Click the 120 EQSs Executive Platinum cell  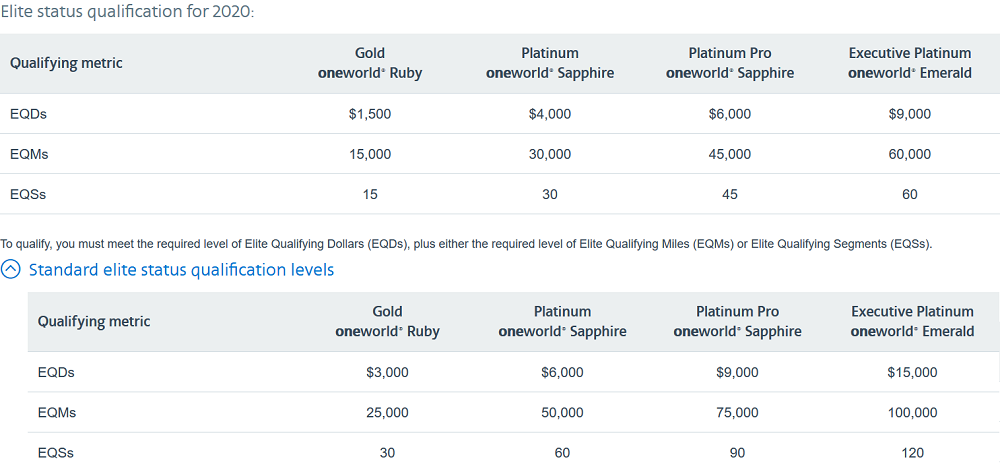913,453
